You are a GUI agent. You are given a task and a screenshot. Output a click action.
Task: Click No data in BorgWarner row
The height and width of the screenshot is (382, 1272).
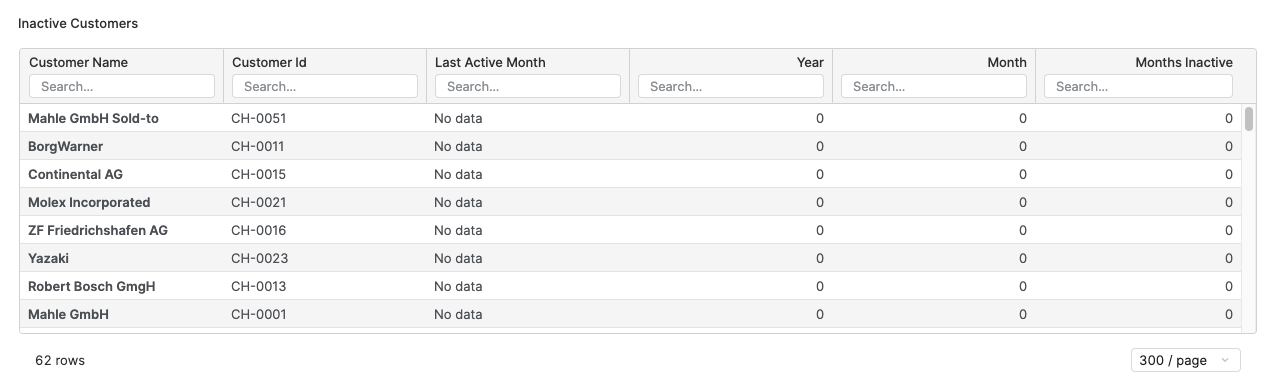458,146
